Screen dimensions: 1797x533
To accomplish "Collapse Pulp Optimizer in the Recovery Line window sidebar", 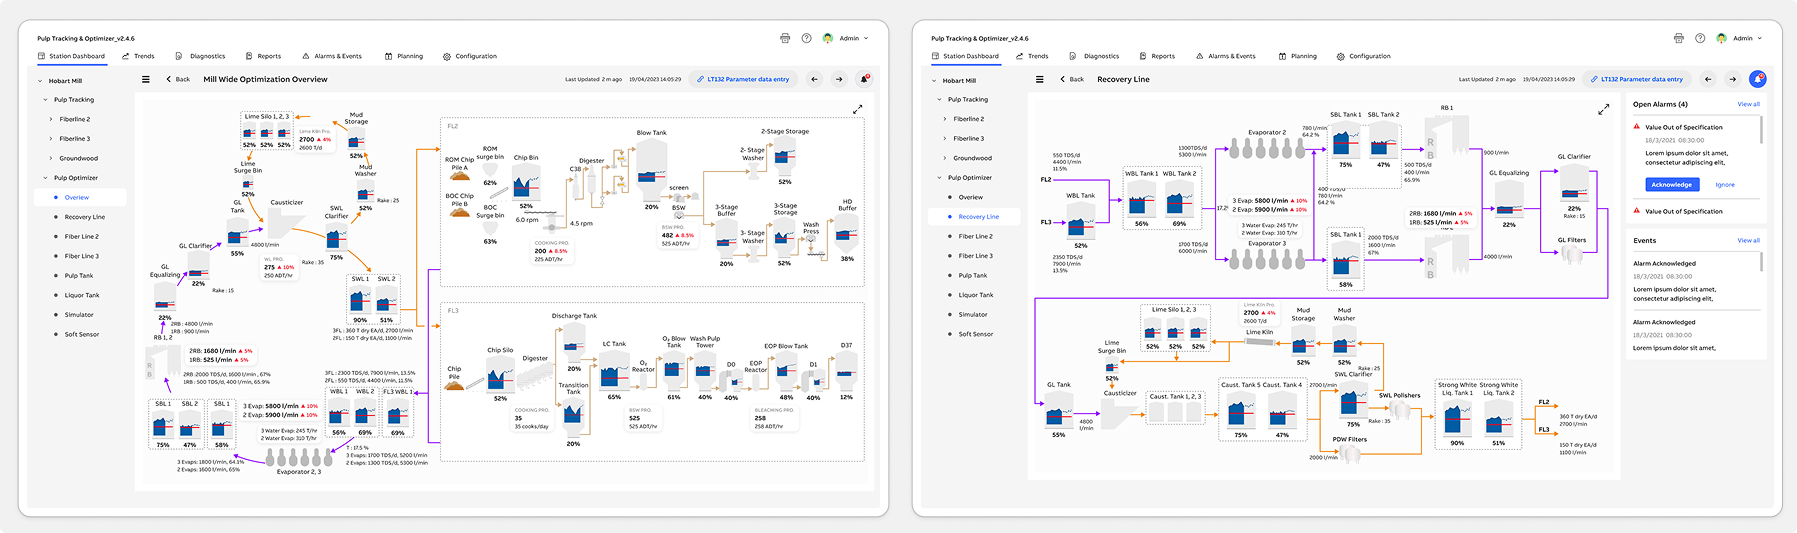I will pos(939,178).
